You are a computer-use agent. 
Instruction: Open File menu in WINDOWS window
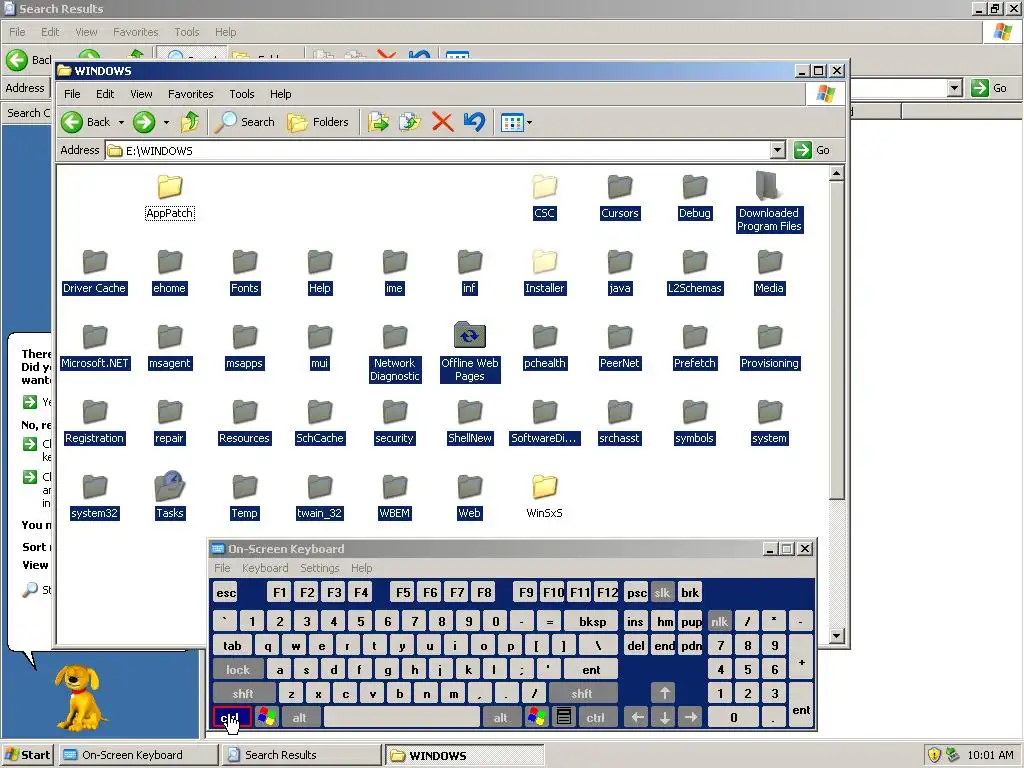point(72,94)
